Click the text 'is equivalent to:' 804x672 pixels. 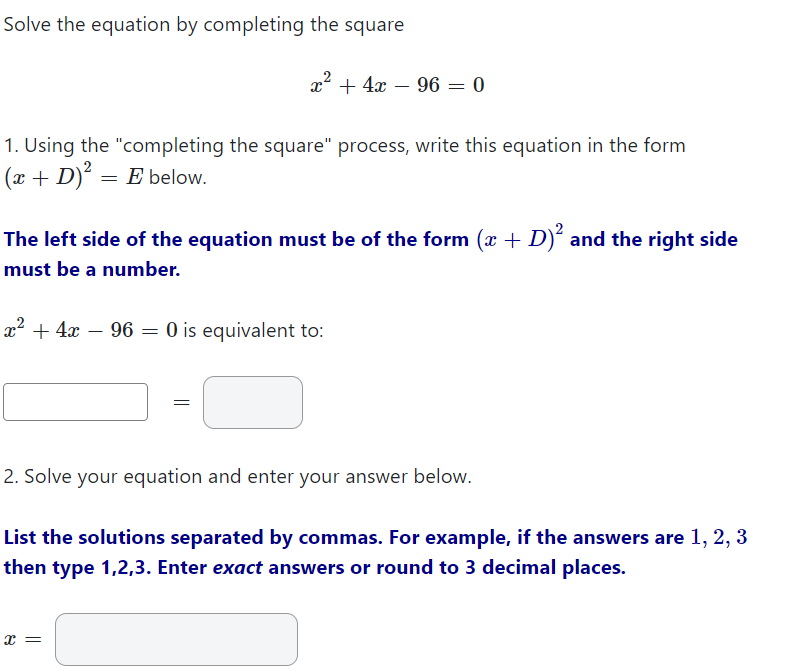coord(255,330)
